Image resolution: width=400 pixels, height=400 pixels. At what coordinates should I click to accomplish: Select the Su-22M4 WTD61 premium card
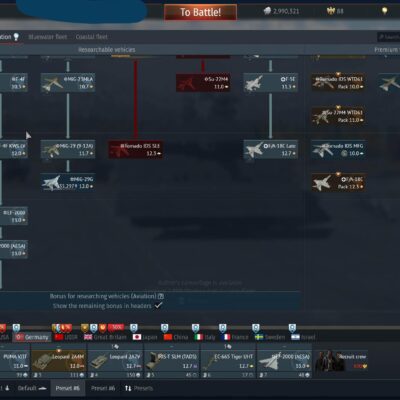pos(338,116)
